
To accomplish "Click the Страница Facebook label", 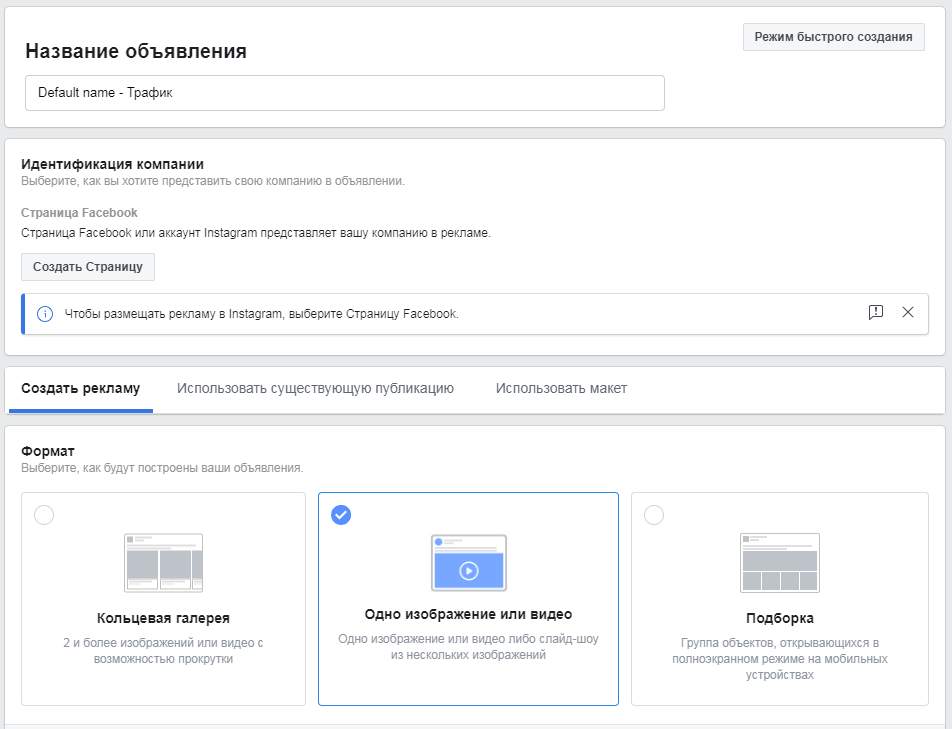I will click(x=80, y=213).
